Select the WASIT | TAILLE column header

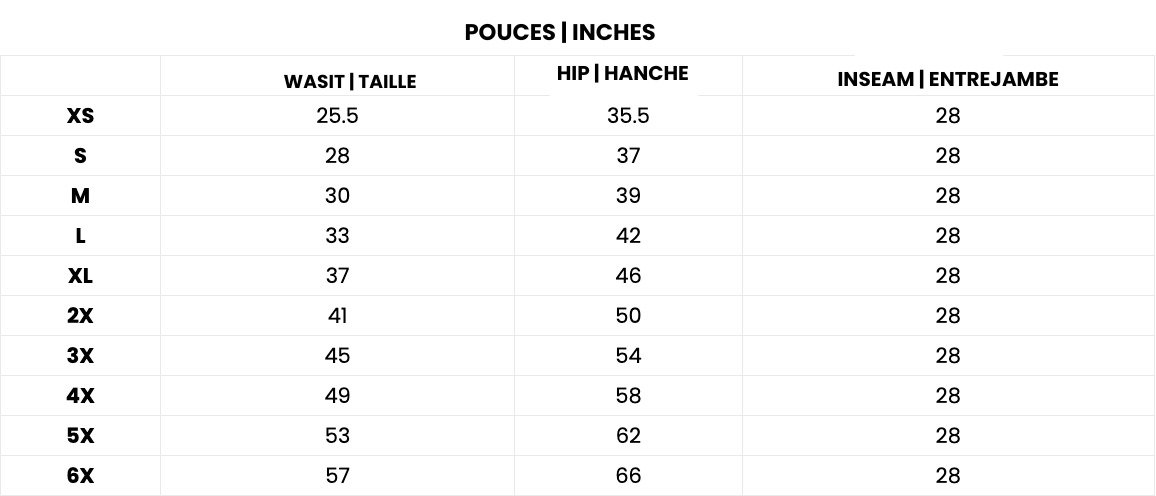click(350, 81)
